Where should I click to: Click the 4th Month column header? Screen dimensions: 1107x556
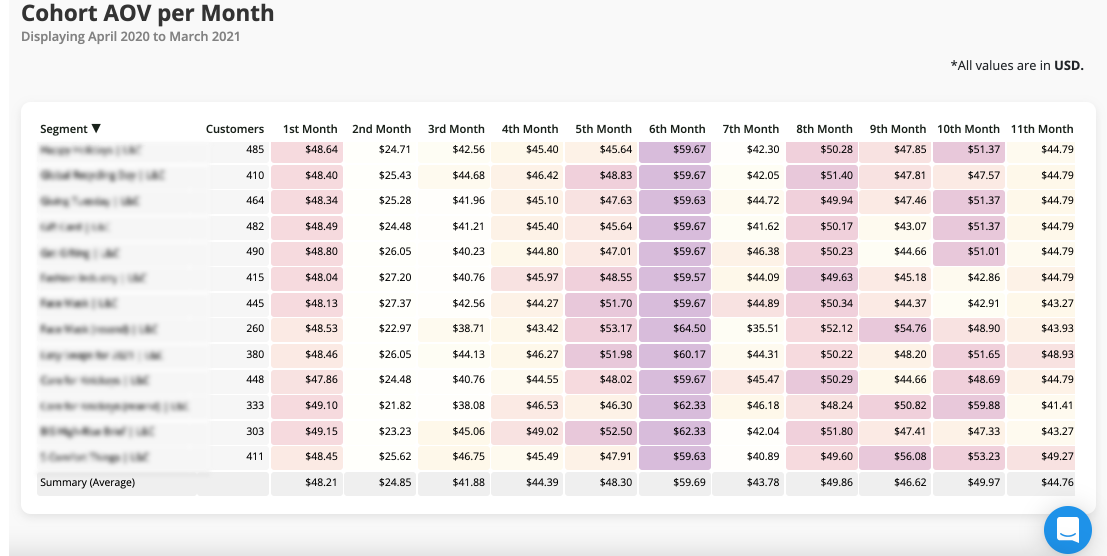point(529,129)
